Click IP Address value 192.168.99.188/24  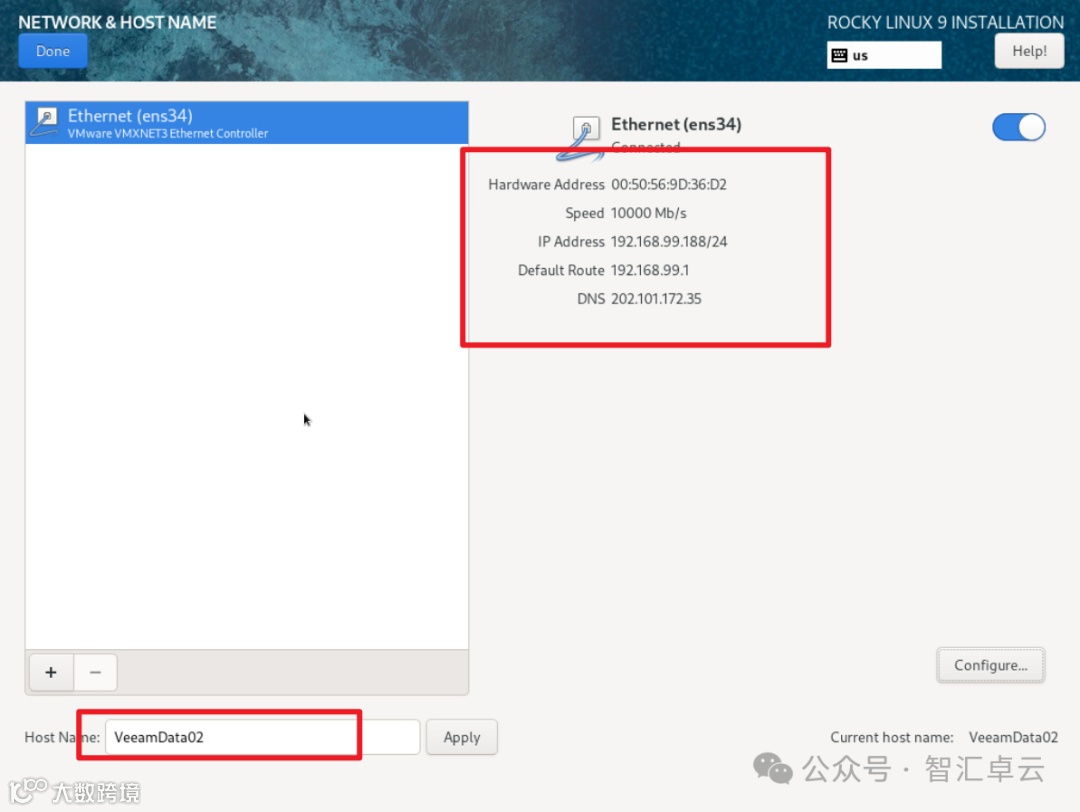[x=669, y=242]
